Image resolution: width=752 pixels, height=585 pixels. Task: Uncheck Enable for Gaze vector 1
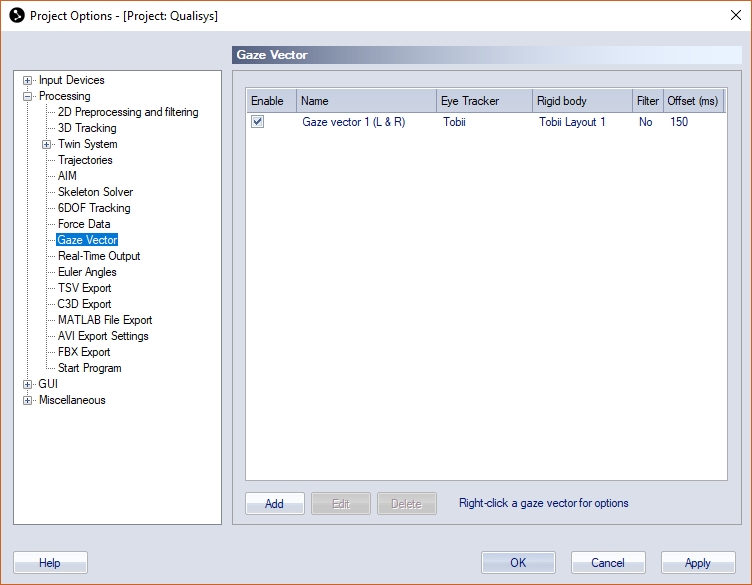pyautogui.click(x=258, y=122)
